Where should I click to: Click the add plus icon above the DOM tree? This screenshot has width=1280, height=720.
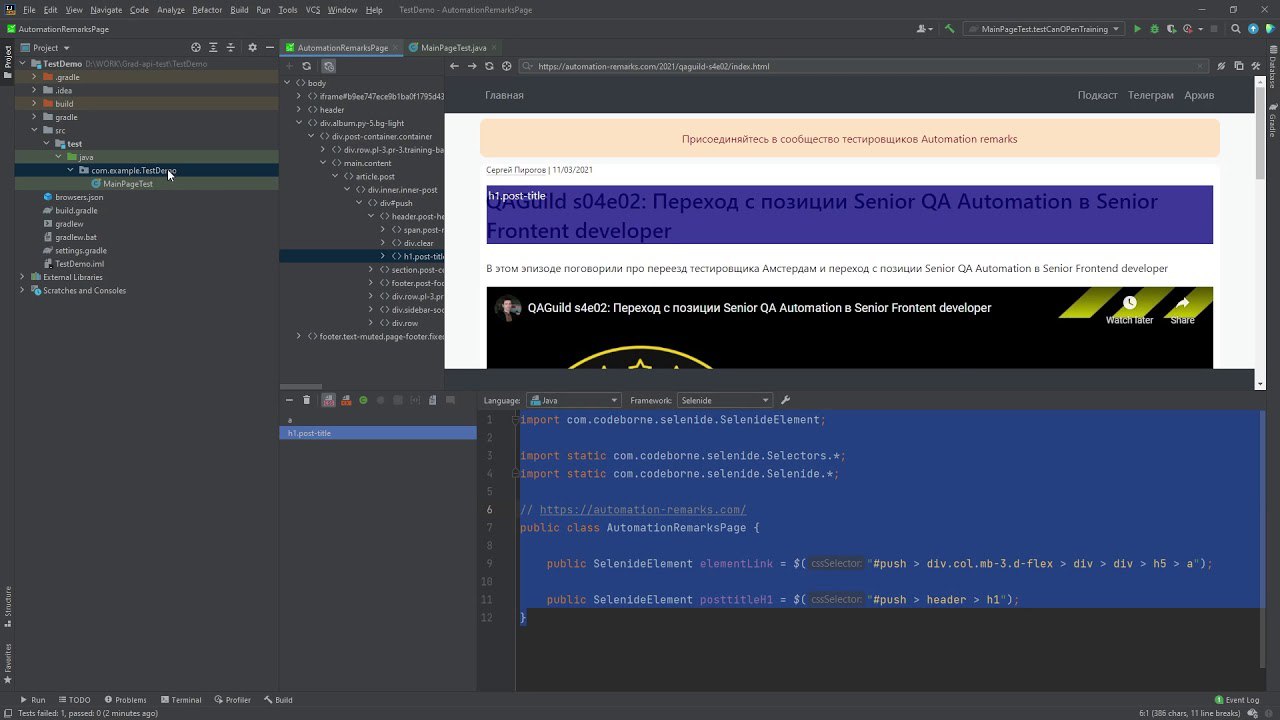(289, 66)
